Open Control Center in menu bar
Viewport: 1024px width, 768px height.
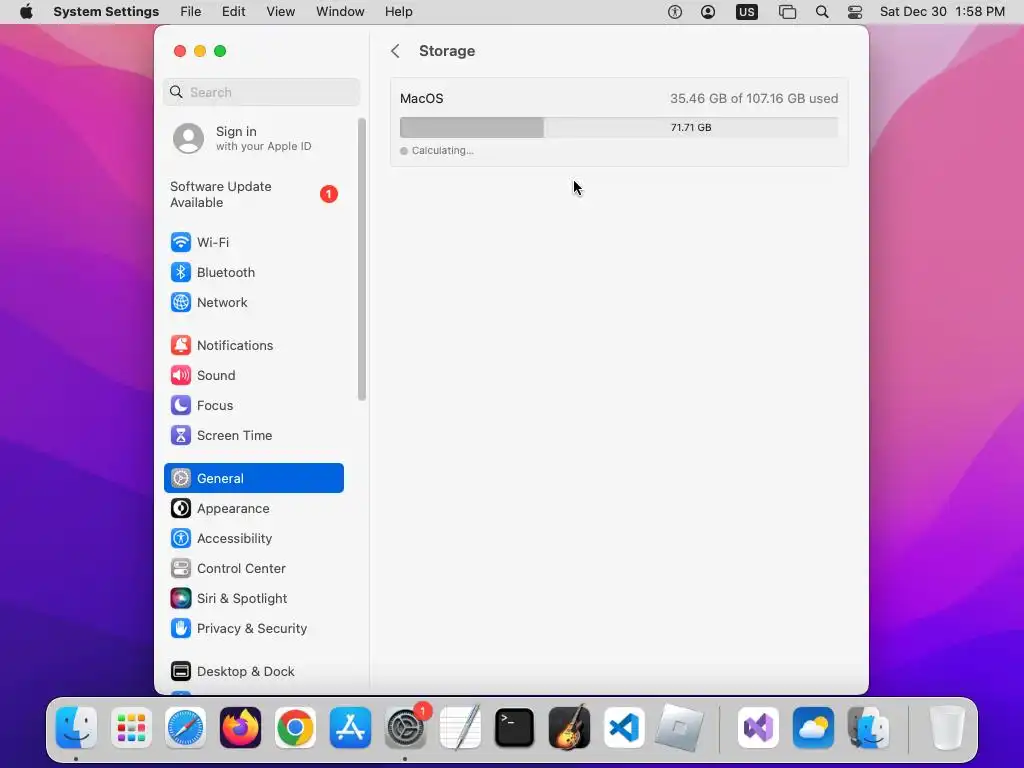tap(855, 12)
